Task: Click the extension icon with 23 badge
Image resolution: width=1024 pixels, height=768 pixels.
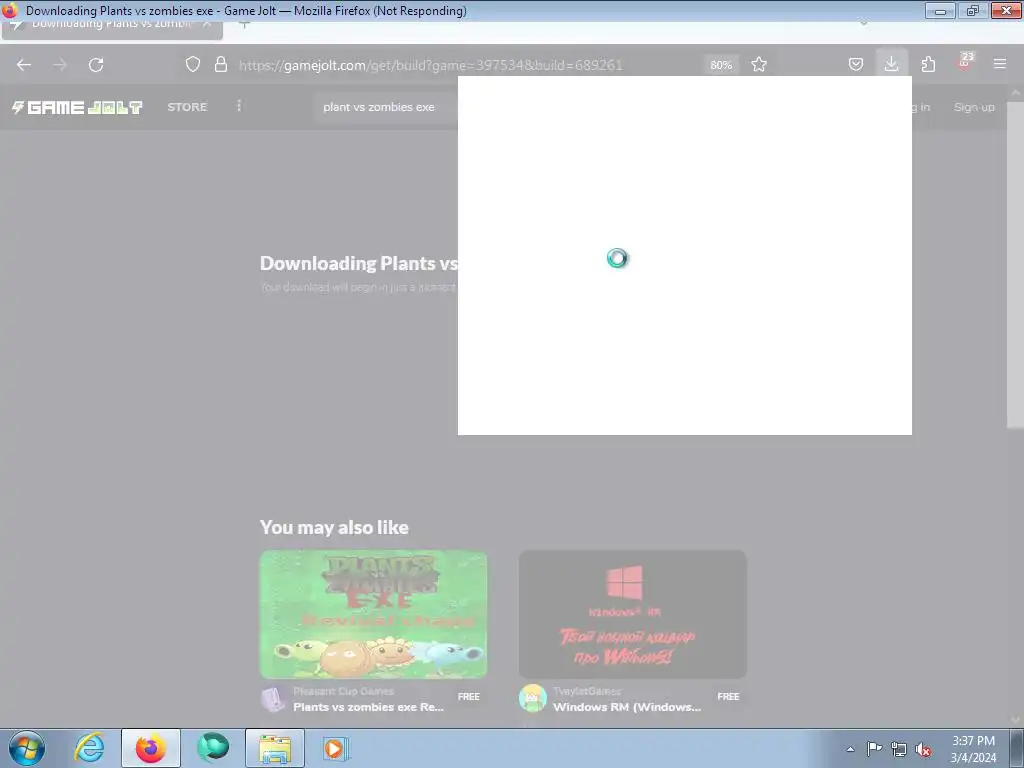Action: pos(965,63)
